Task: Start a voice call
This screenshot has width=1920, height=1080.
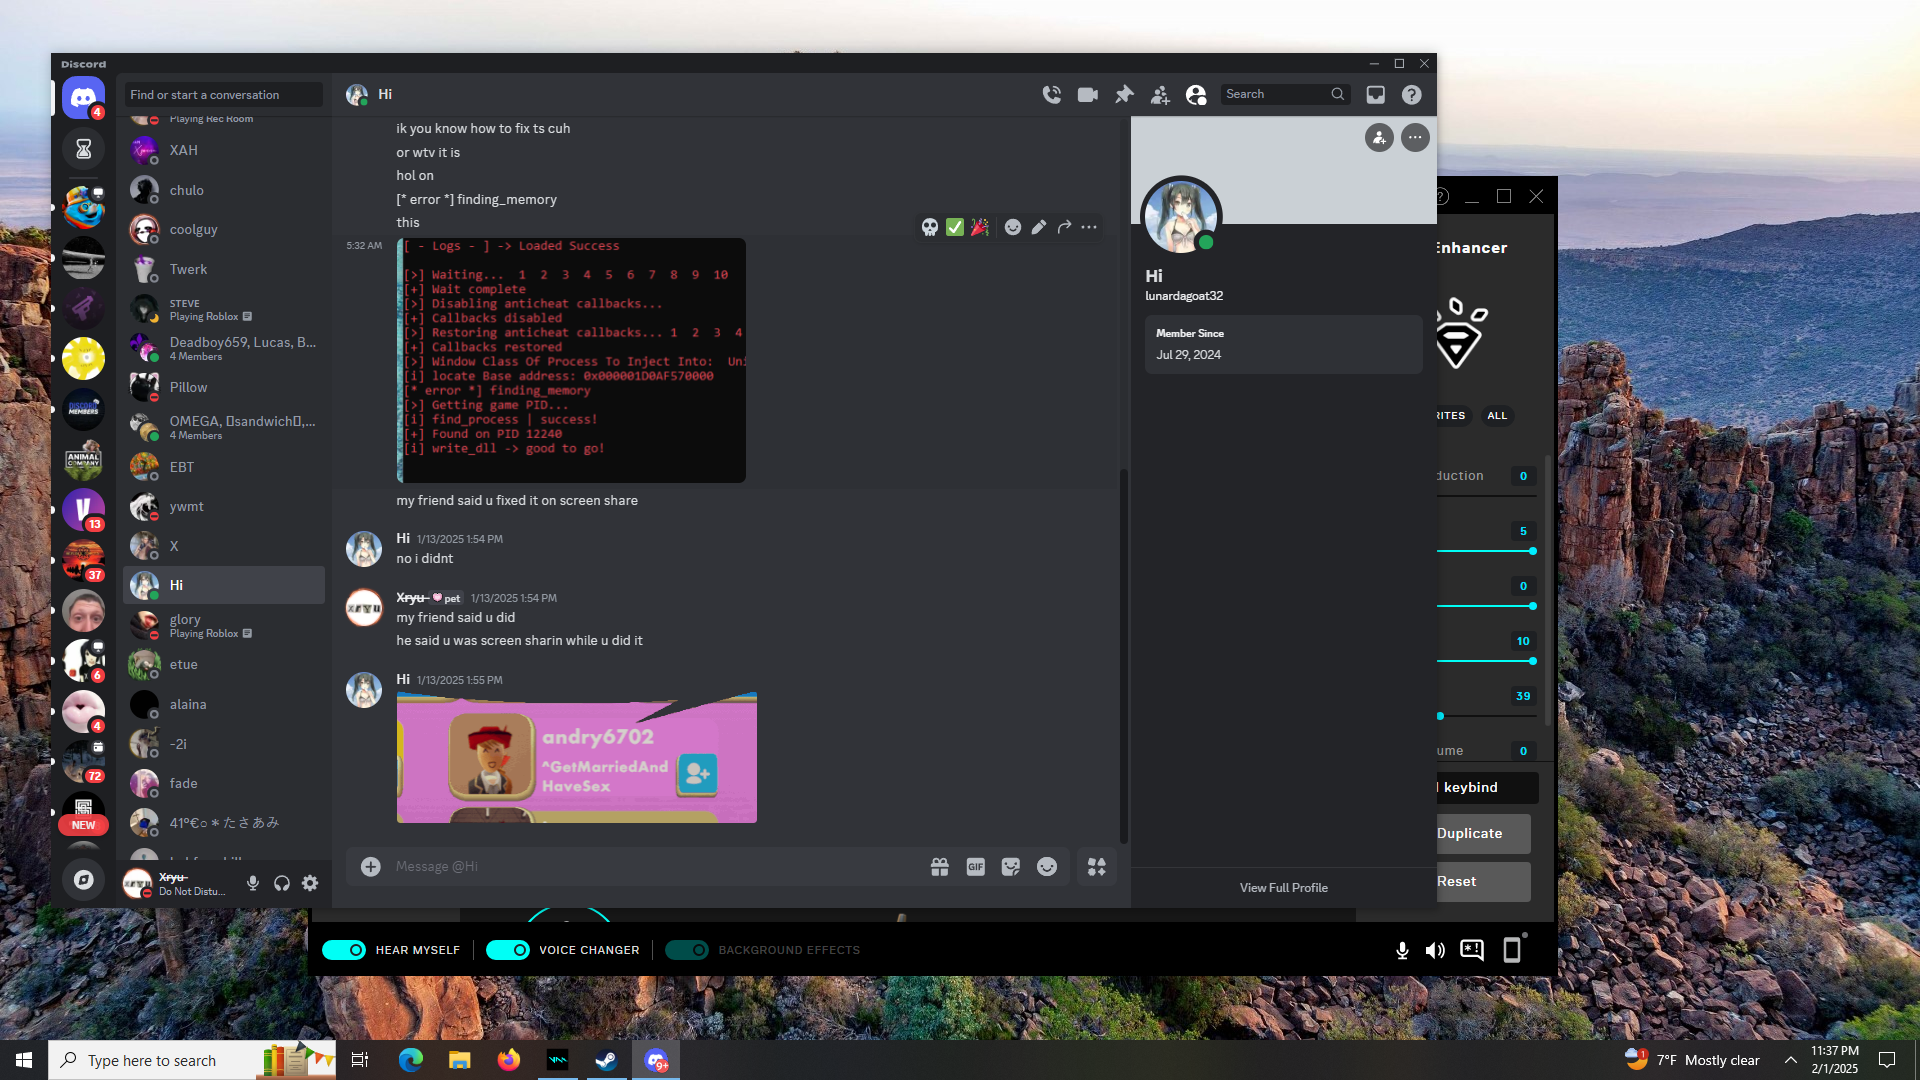Action: click(1051, 94)
